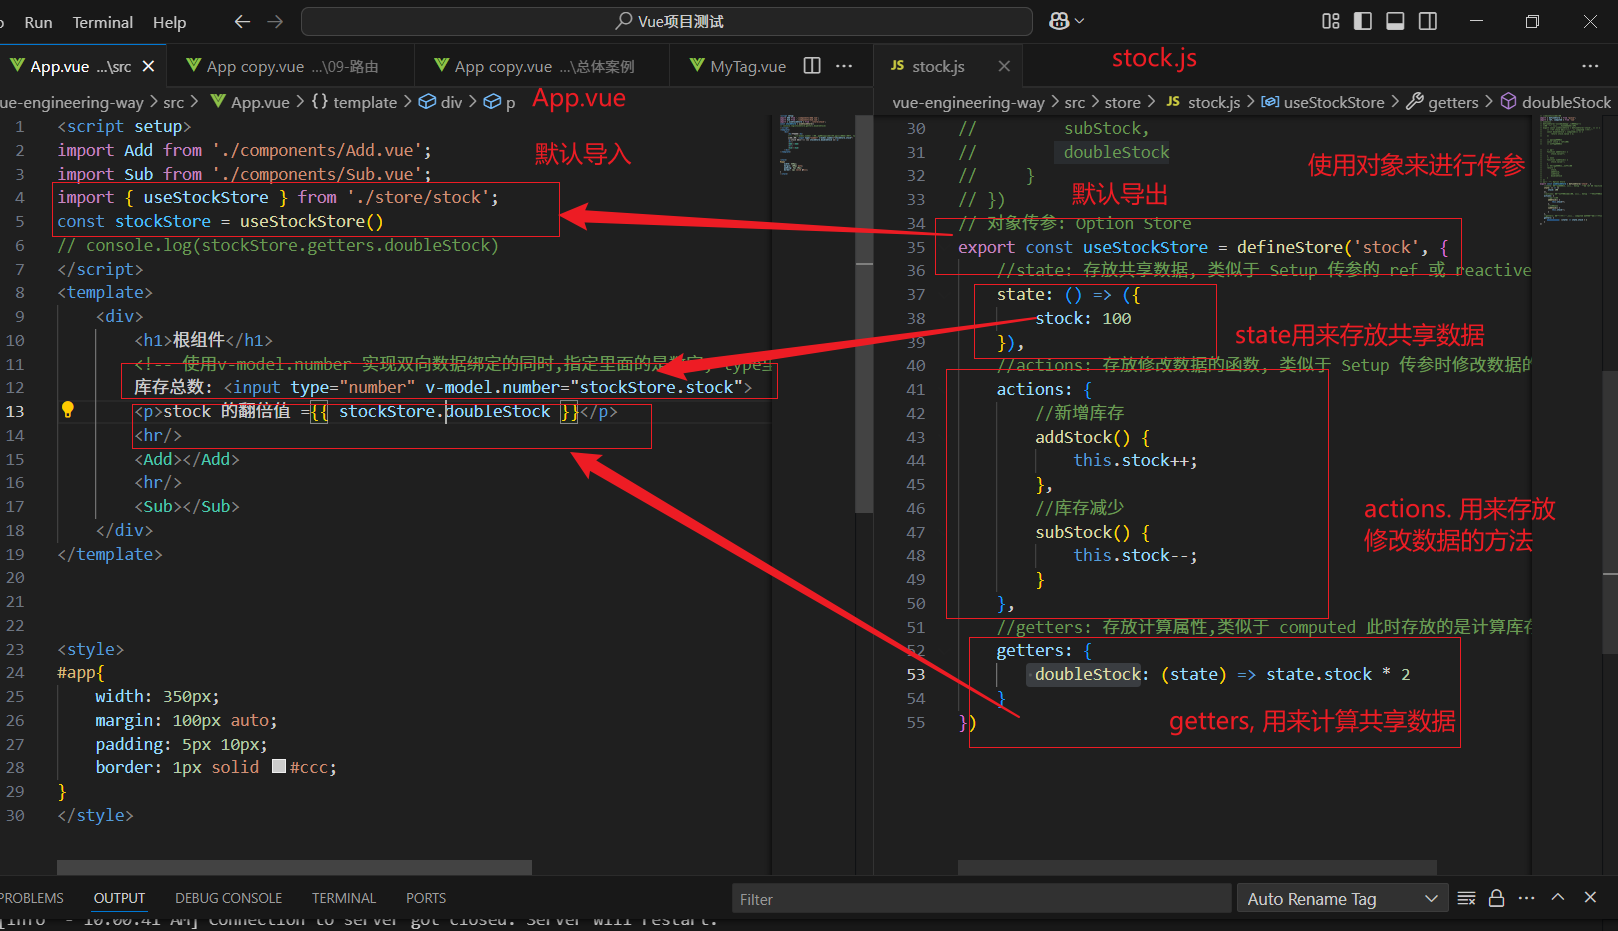The image size is (1618, 931).
Task: Click line number 53 in stock.js
Action: 916,674
